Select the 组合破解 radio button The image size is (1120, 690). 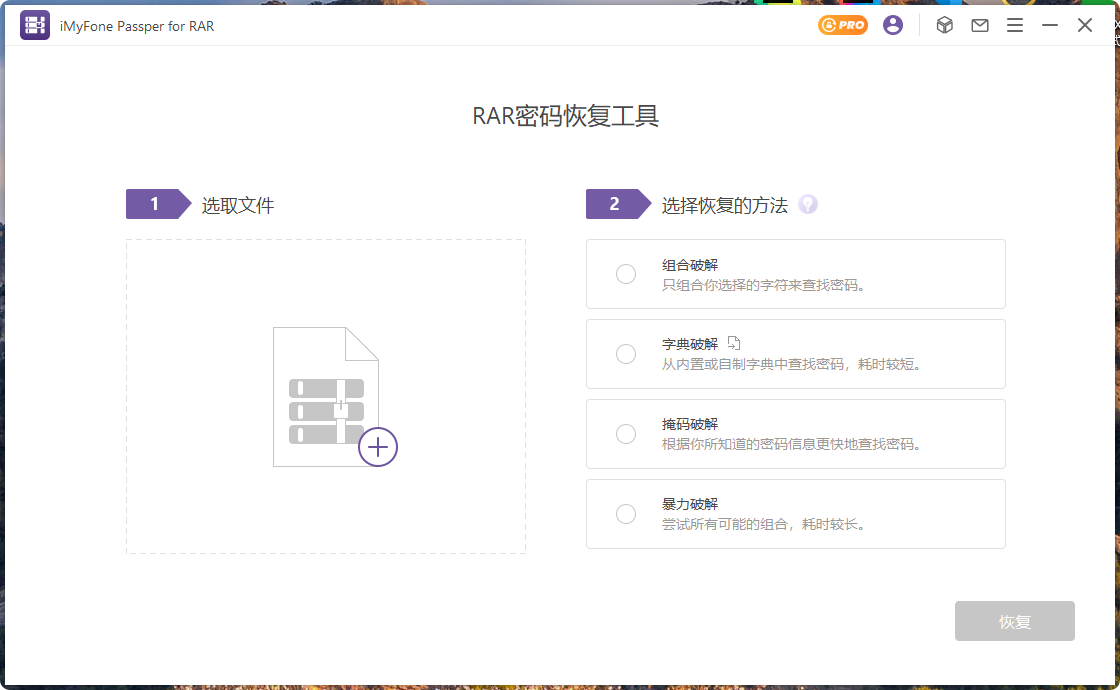(x=626, y=274)
